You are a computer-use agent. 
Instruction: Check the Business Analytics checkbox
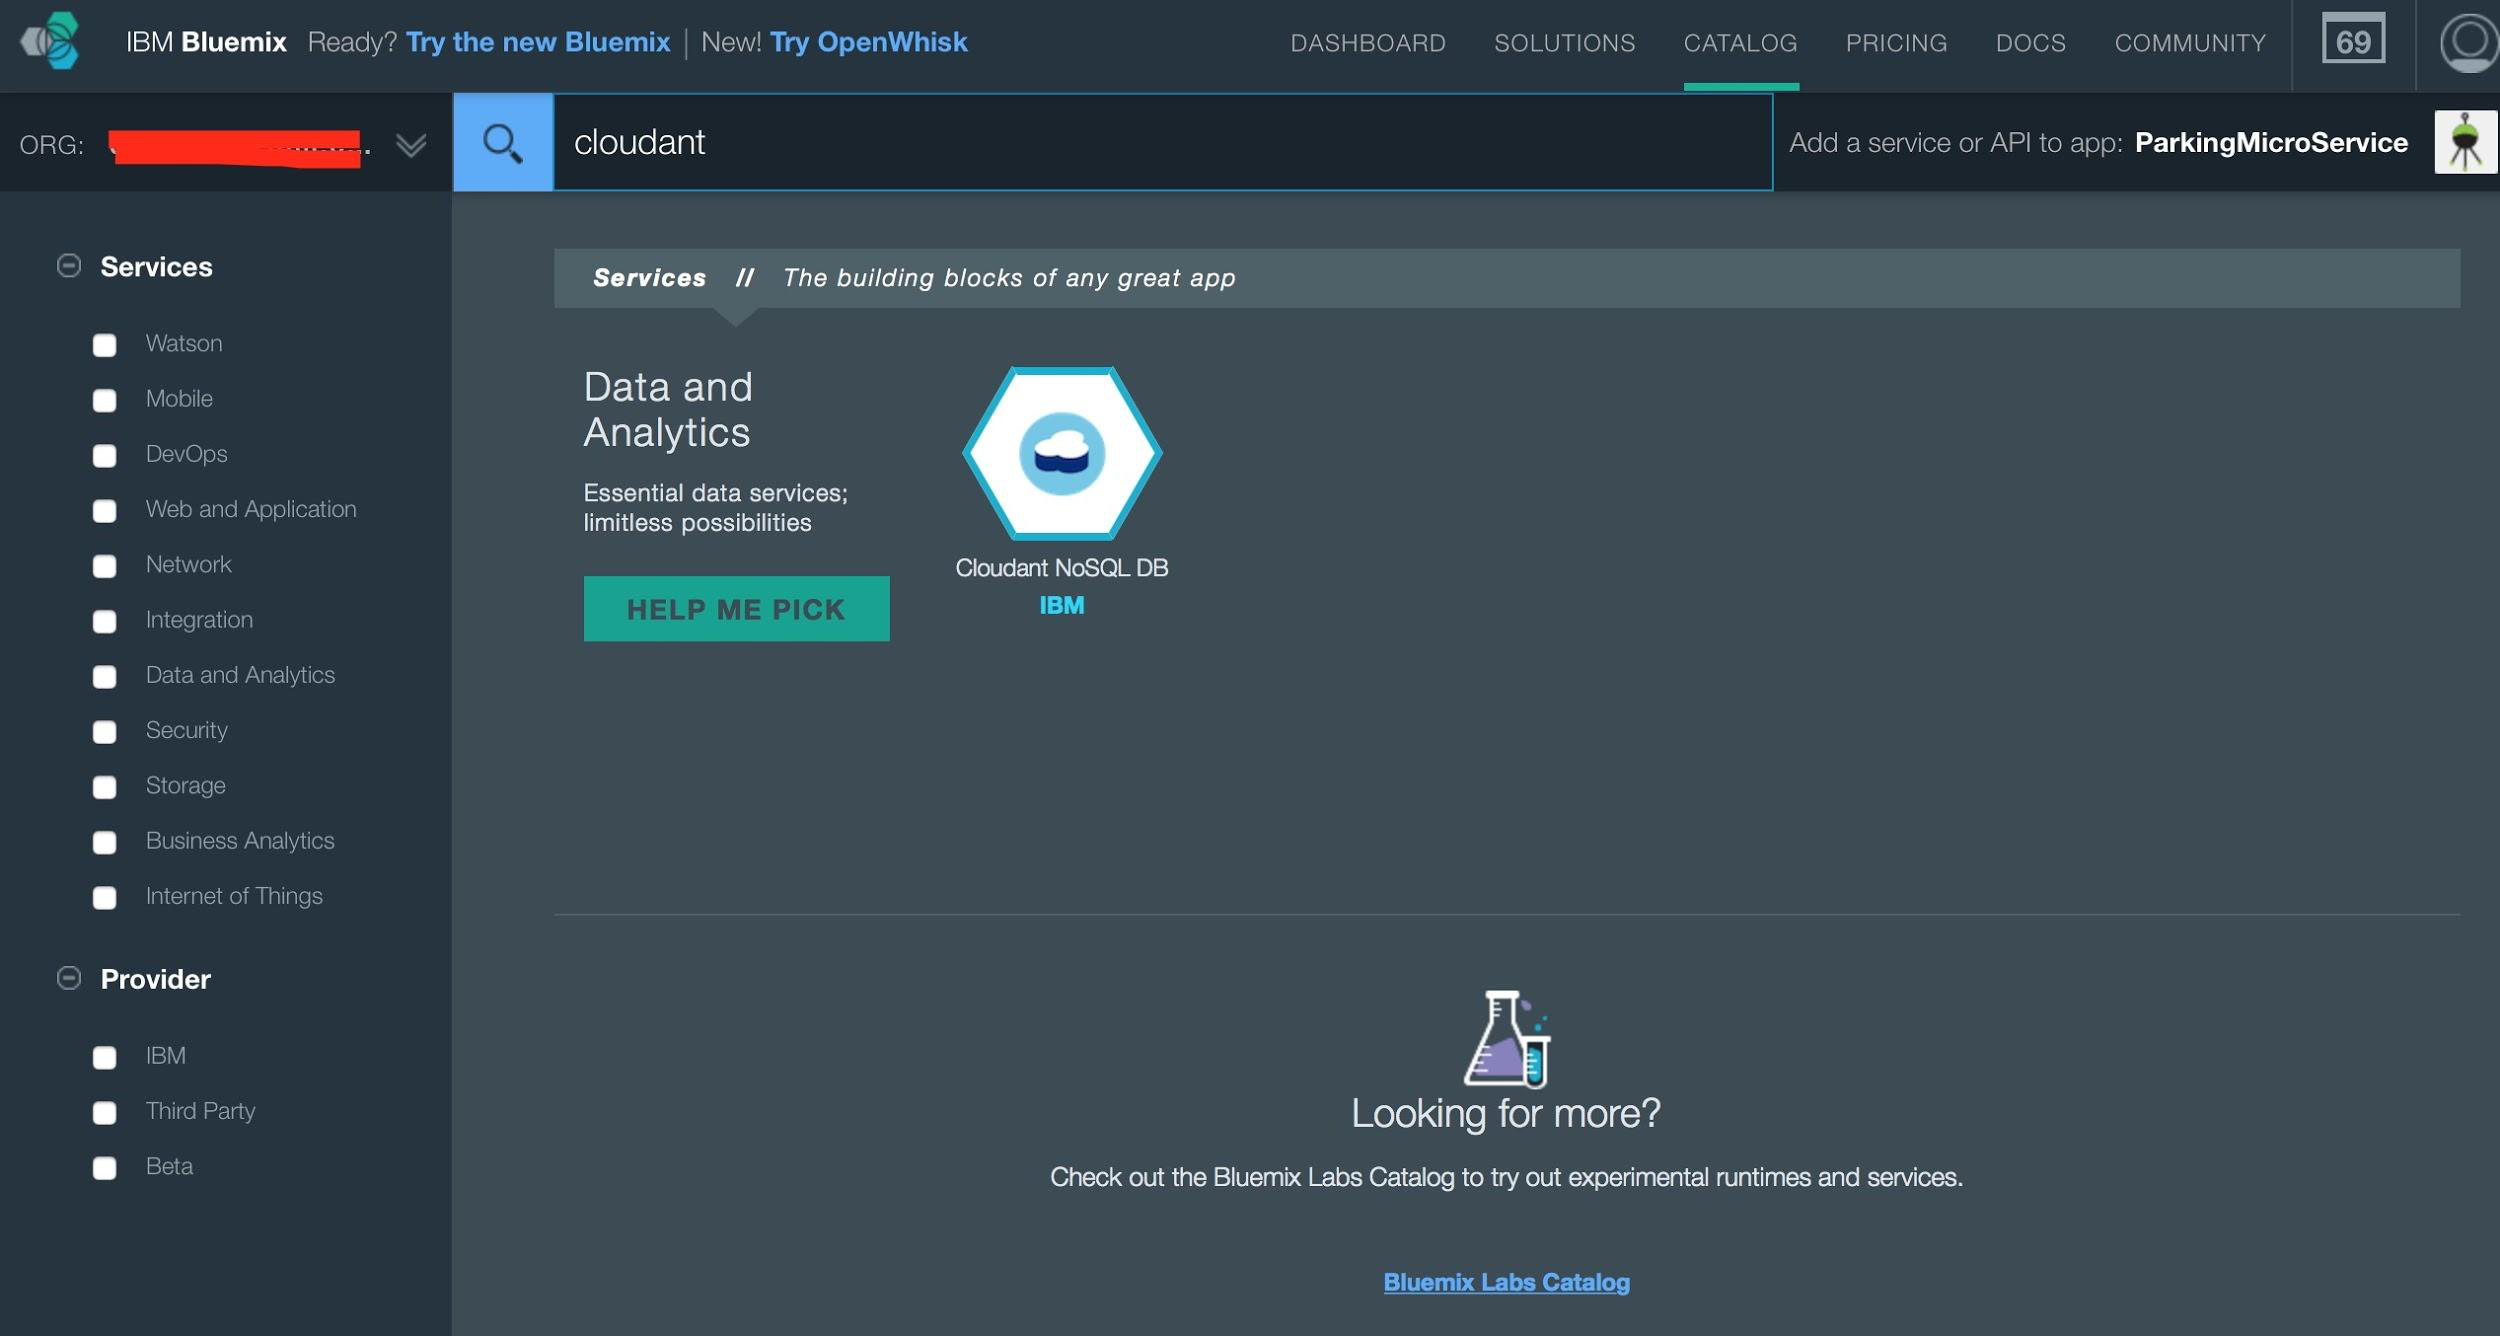104,842
